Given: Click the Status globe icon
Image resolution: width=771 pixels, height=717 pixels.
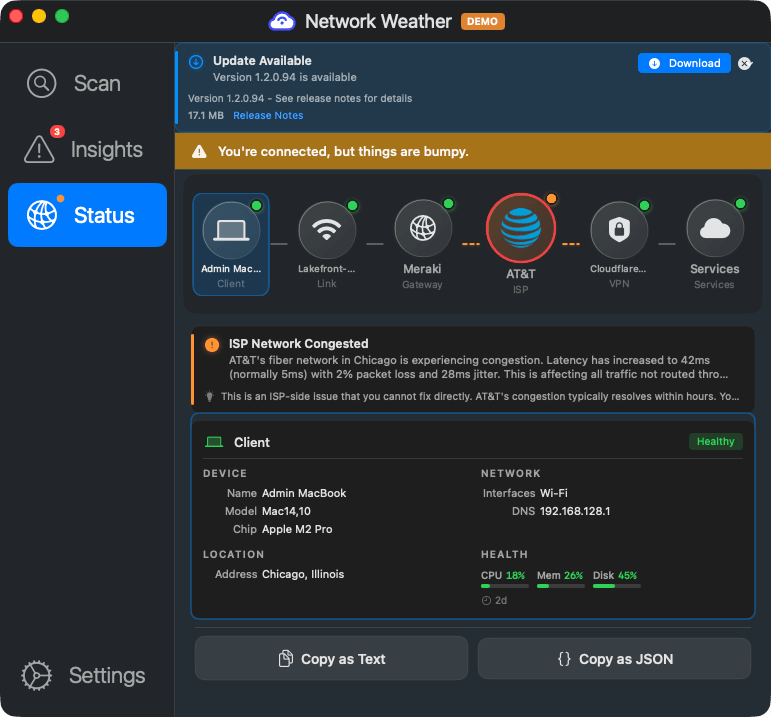Looking at the screenshot, I should tap(42, 215).
